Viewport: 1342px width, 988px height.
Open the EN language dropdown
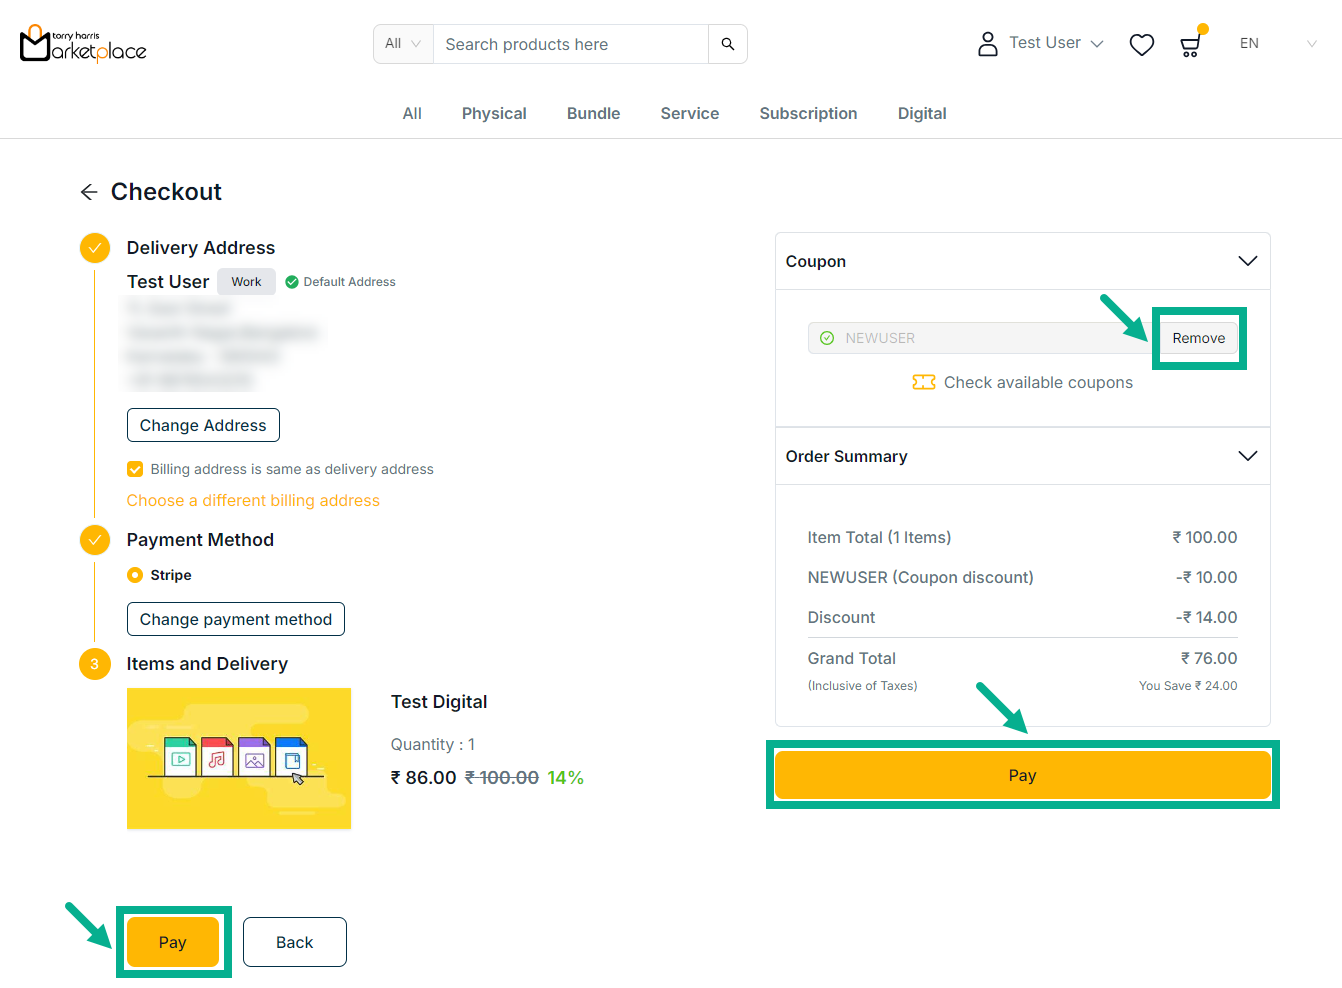[x=1277, y=44]
